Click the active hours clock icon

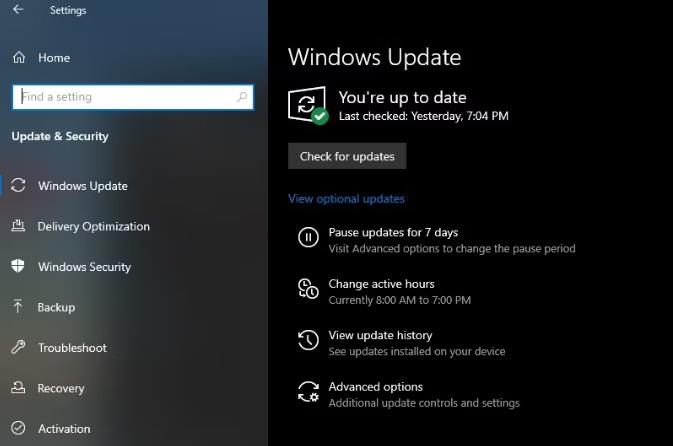click(308, 288)
